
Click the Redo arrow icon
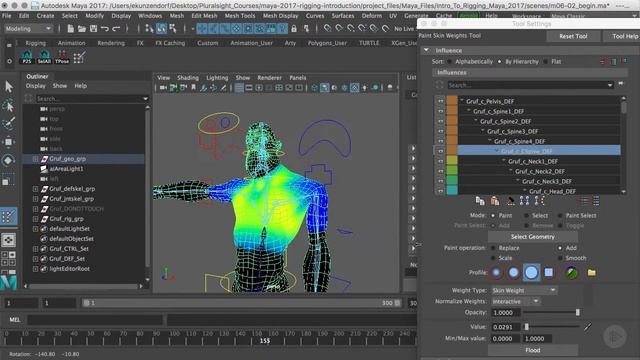point(116,29)
